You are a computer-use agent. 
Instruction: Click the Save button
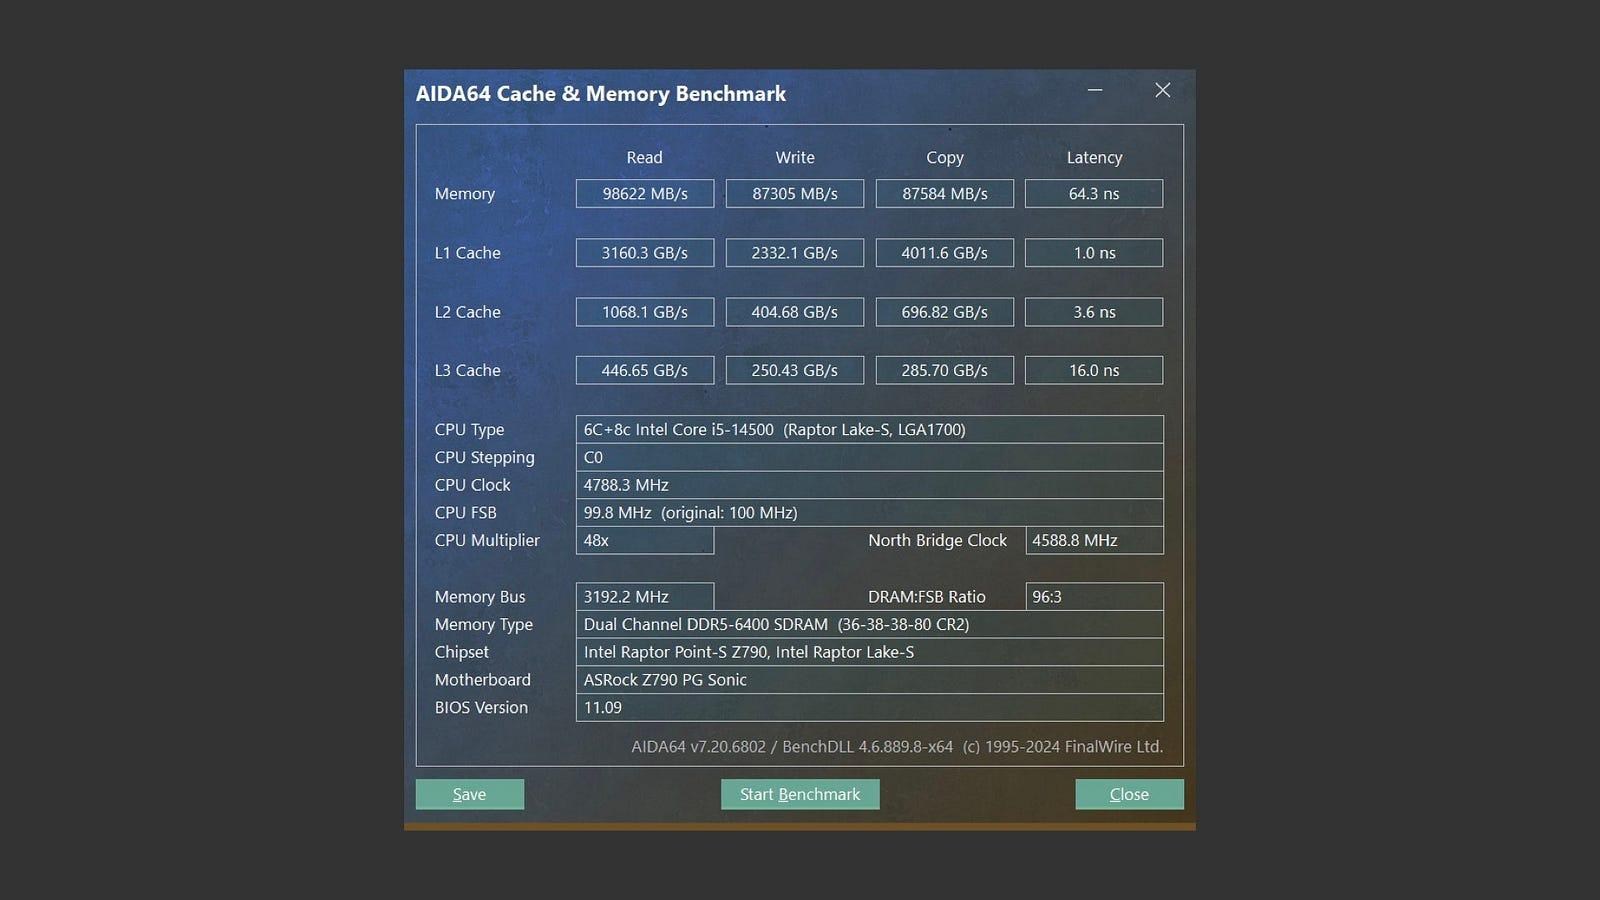tap(469, 794)
